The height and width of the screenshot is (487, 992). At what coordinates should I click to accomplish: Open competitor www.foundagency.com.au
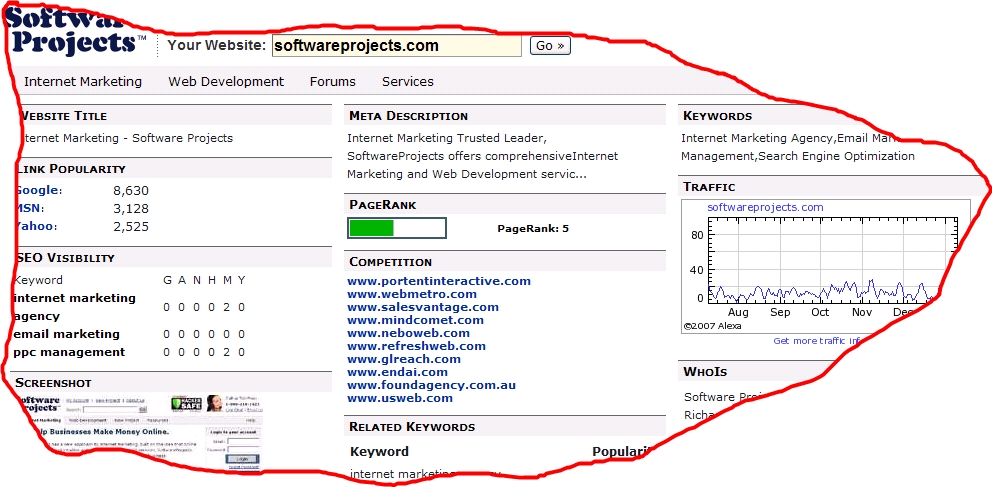[x=431, y=385]
